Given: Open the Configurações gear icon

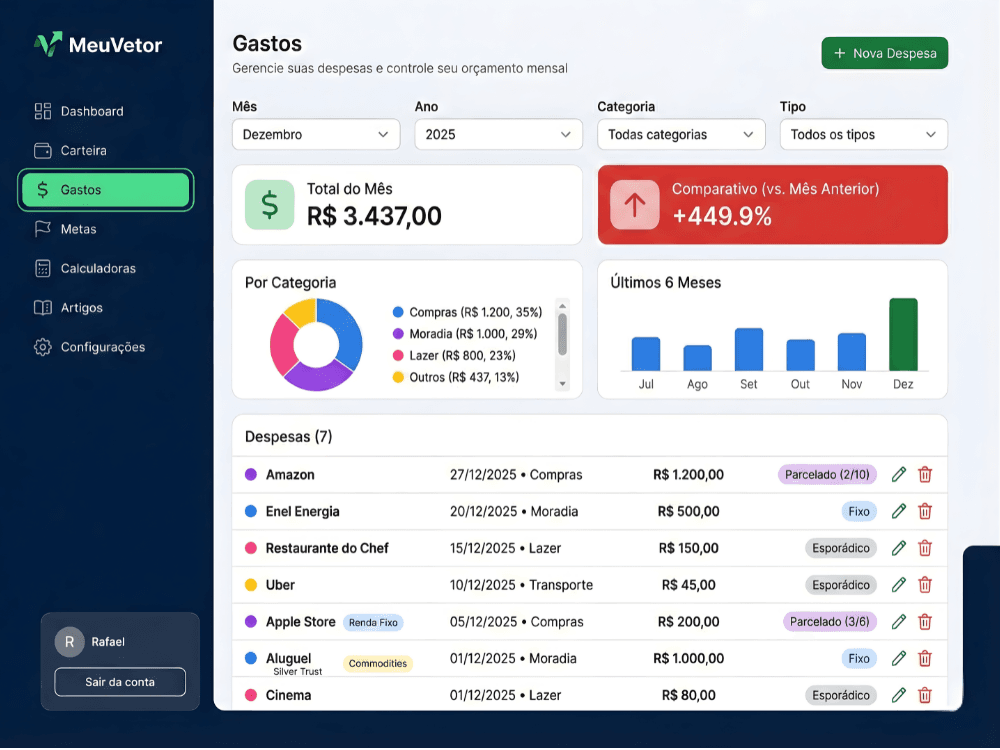Looking at the screenshot, I should click(x=43, y=346).
